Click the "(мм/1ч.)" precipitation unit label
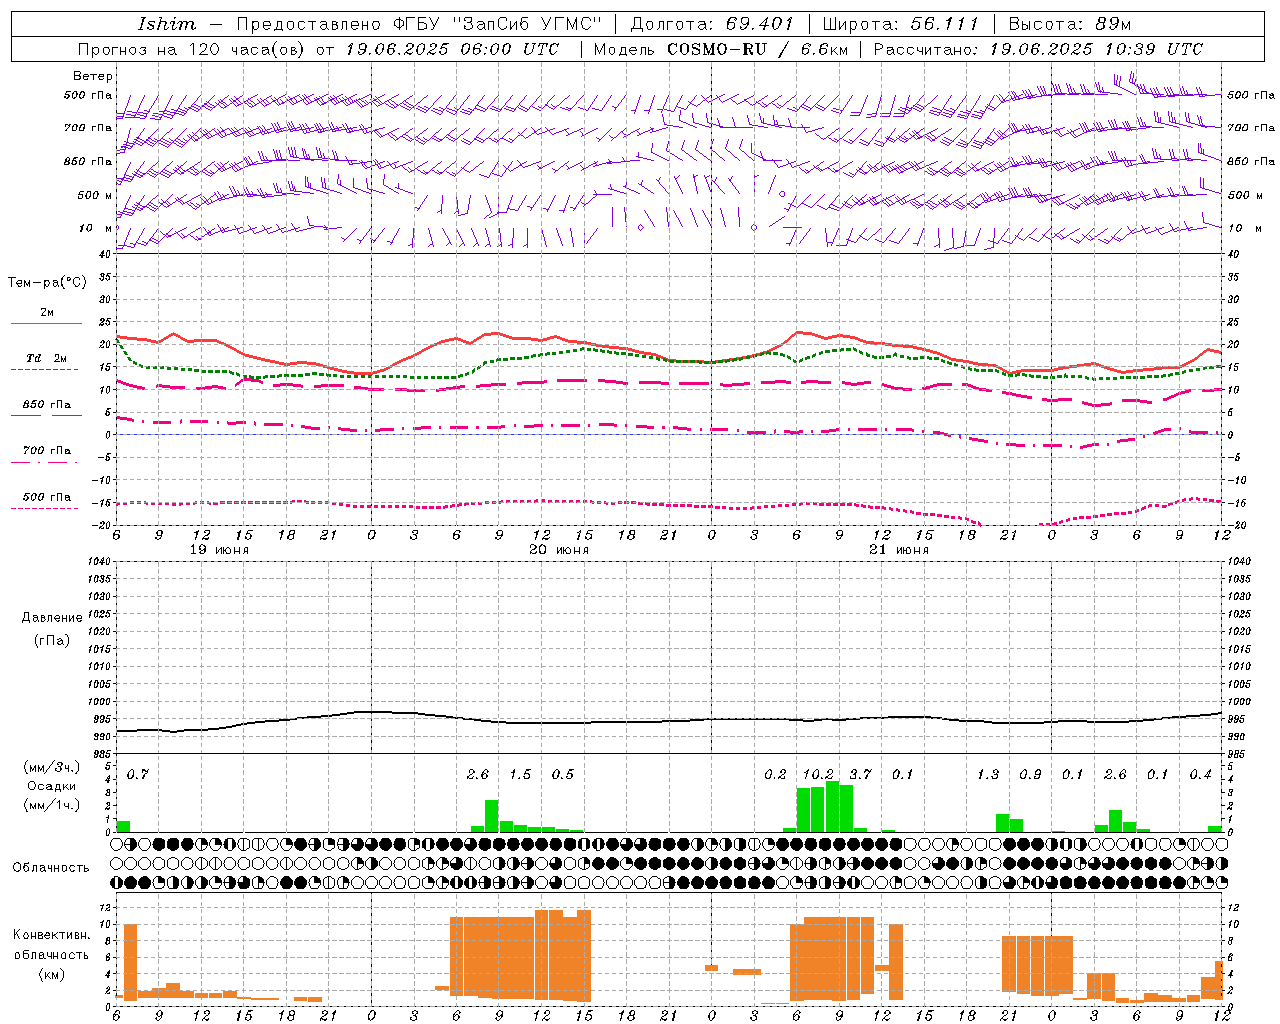Viewport: 1280px width, 1024px height. pos(52,805)
